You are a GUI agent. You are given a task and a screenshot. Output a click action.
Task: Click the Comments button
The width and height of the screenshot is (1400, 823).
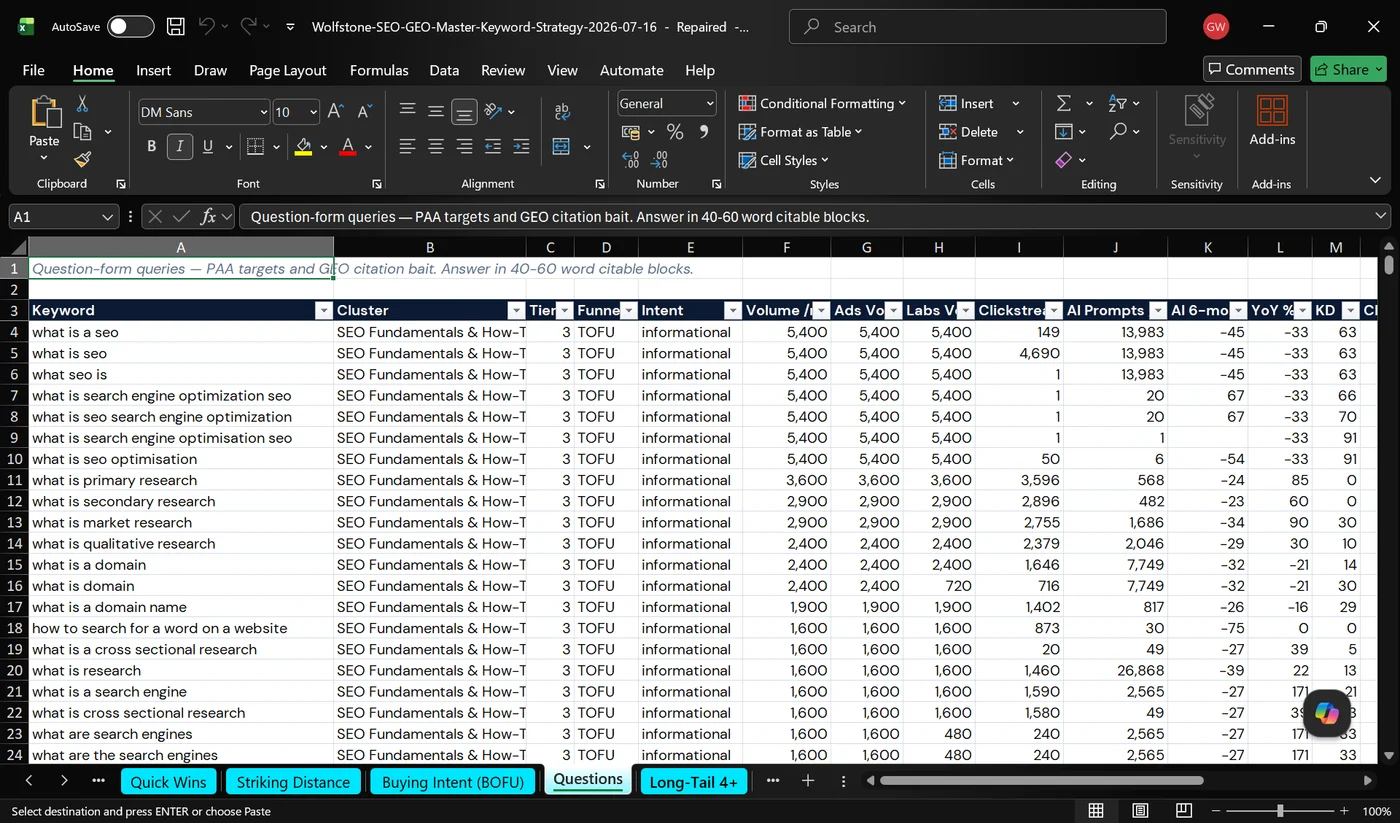point(1252,69)
